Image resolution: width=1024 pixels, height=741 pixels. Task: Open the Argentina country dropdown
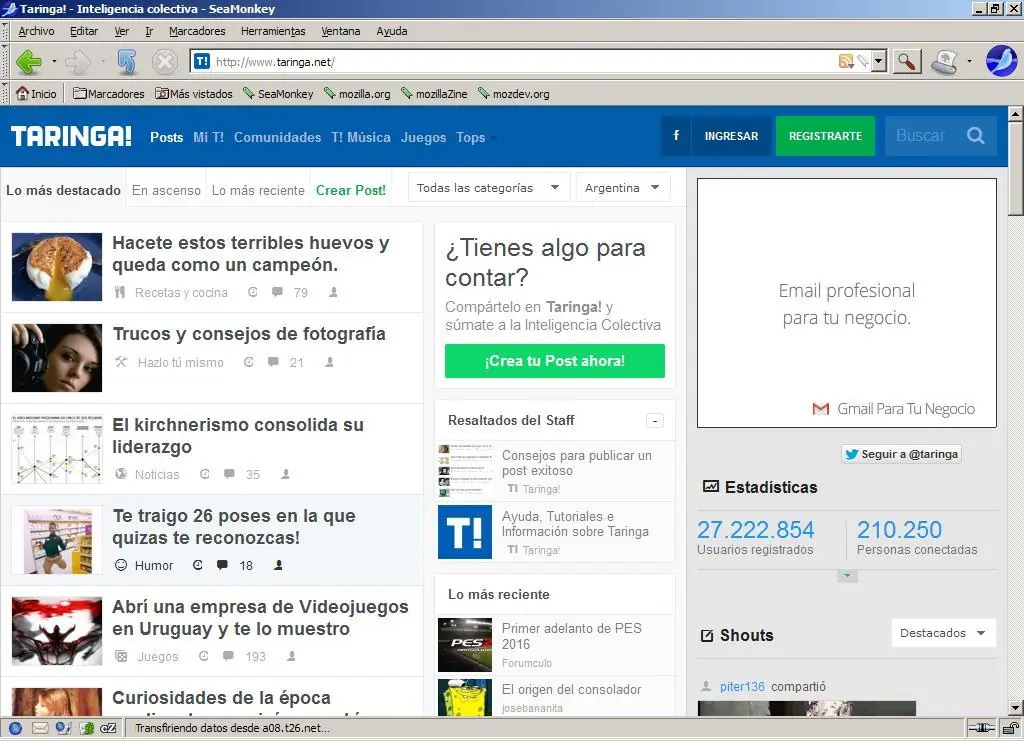(622, 188)
